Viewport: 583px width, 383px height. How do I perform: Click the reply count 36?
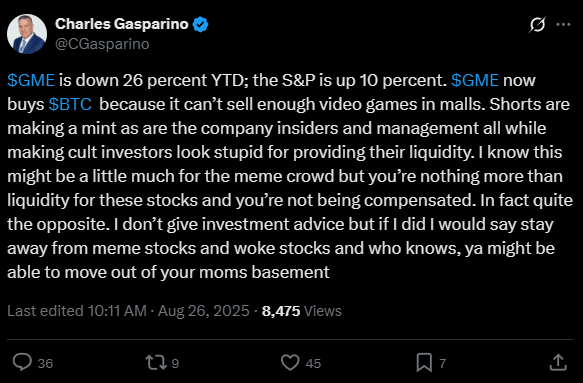45,363
